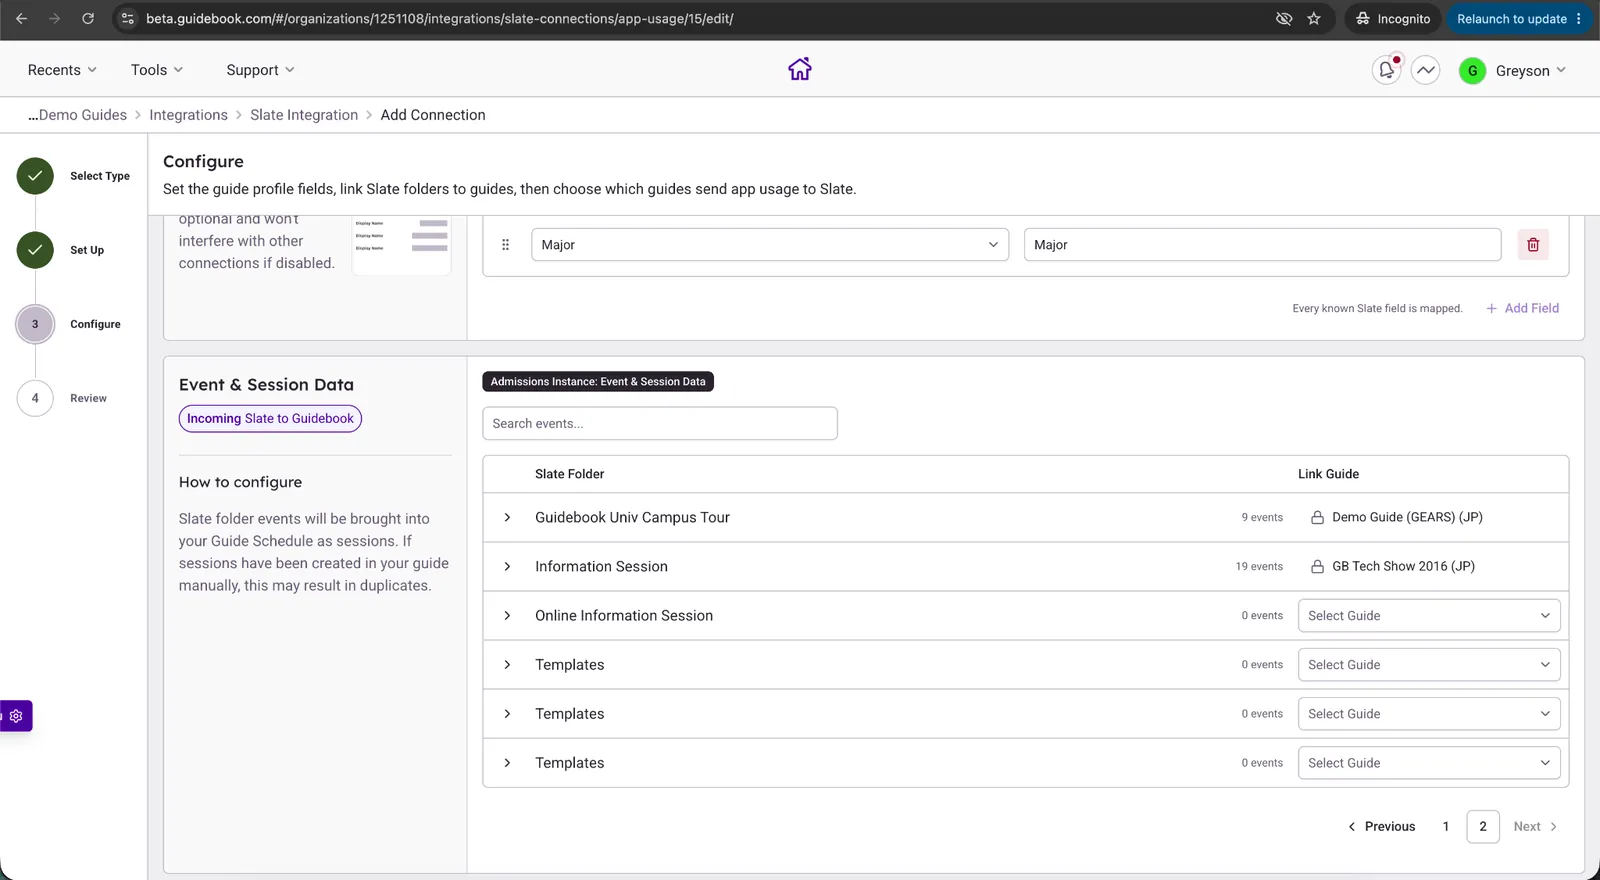Screen dimensions: 1600x880
Task: Click the Admissions Instance Event & Session Data tag
Action: tap(598, 382)
